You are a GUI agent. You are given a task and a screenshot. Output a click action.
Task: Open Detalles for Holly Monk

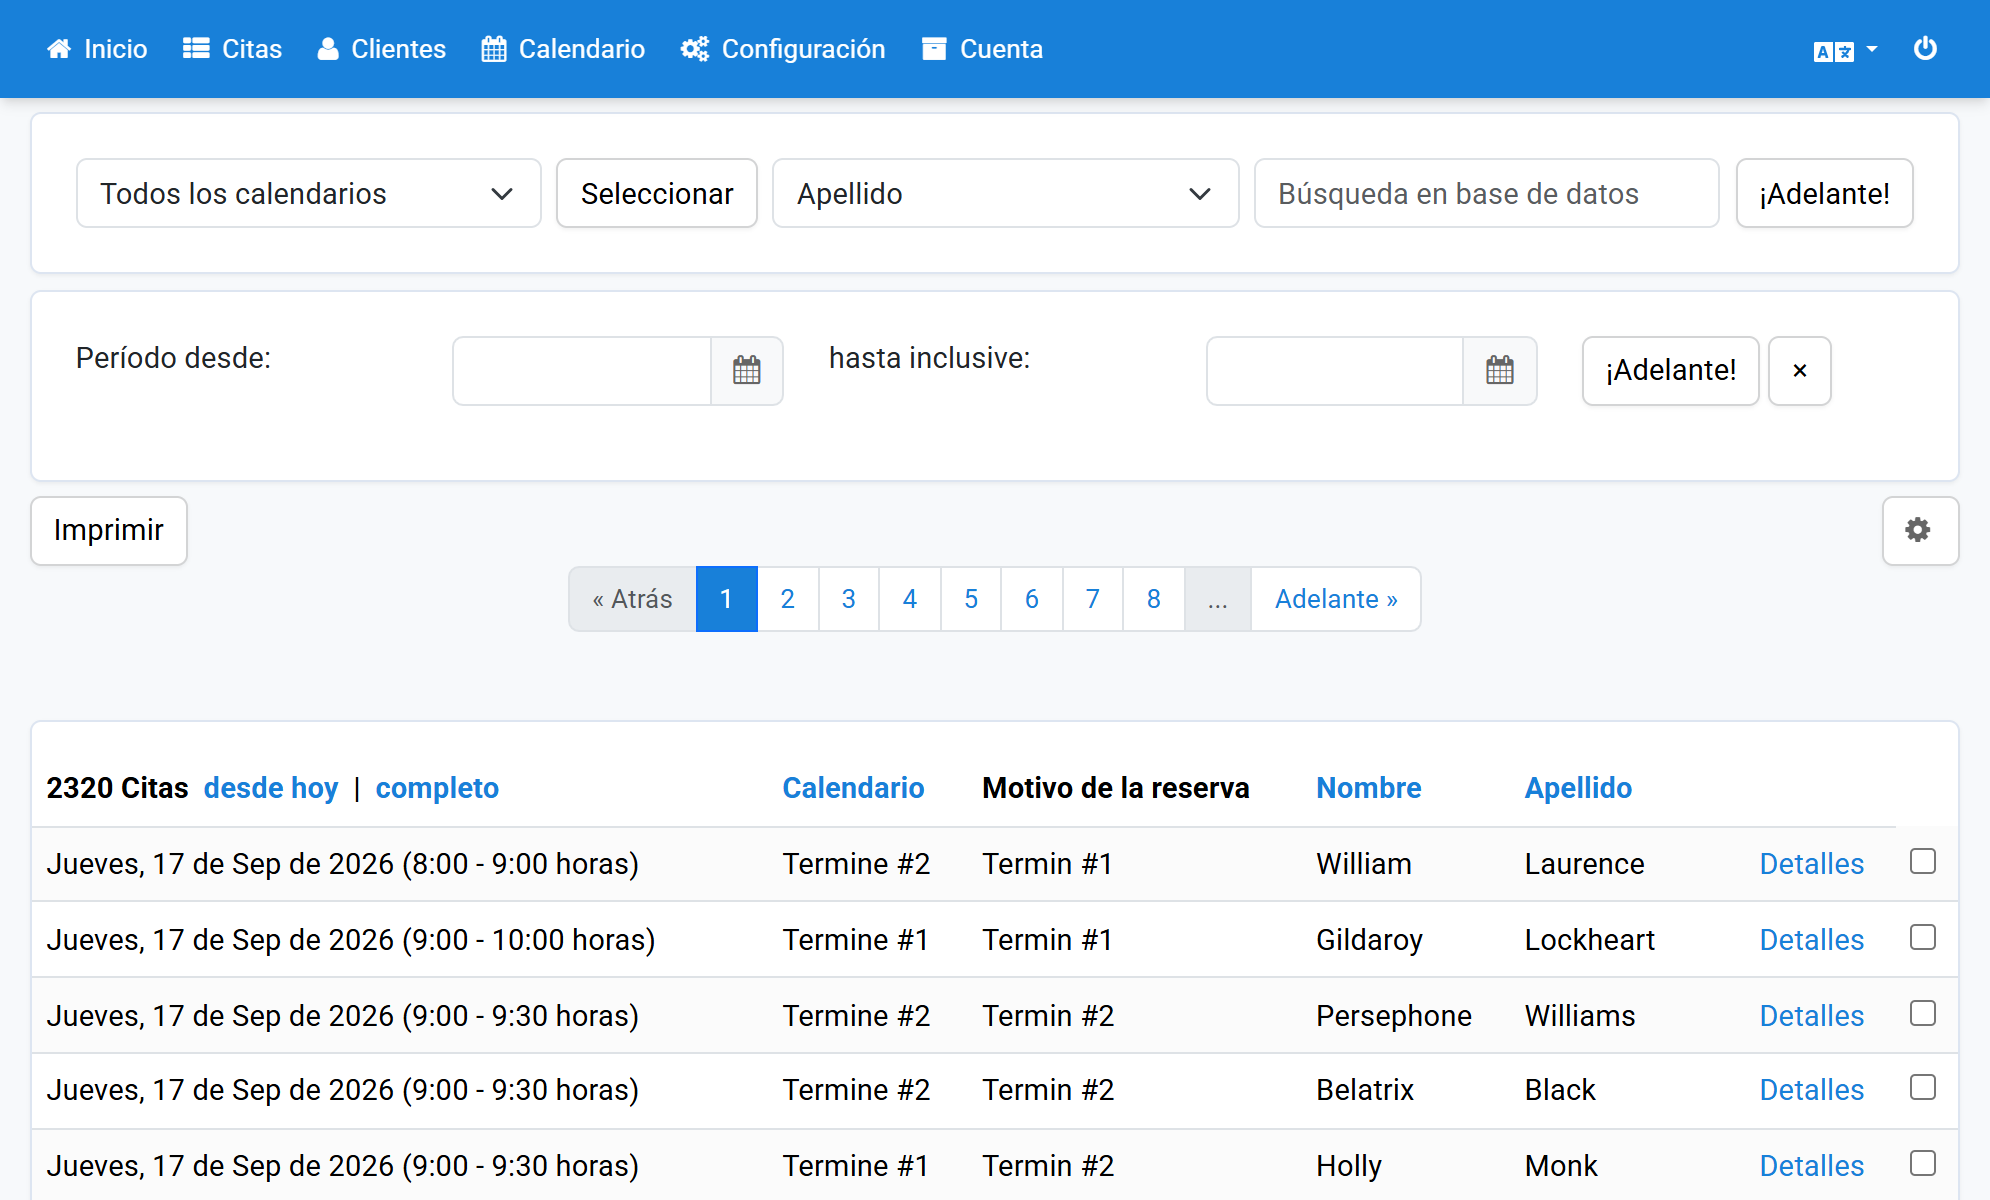pos(1812,1166)
